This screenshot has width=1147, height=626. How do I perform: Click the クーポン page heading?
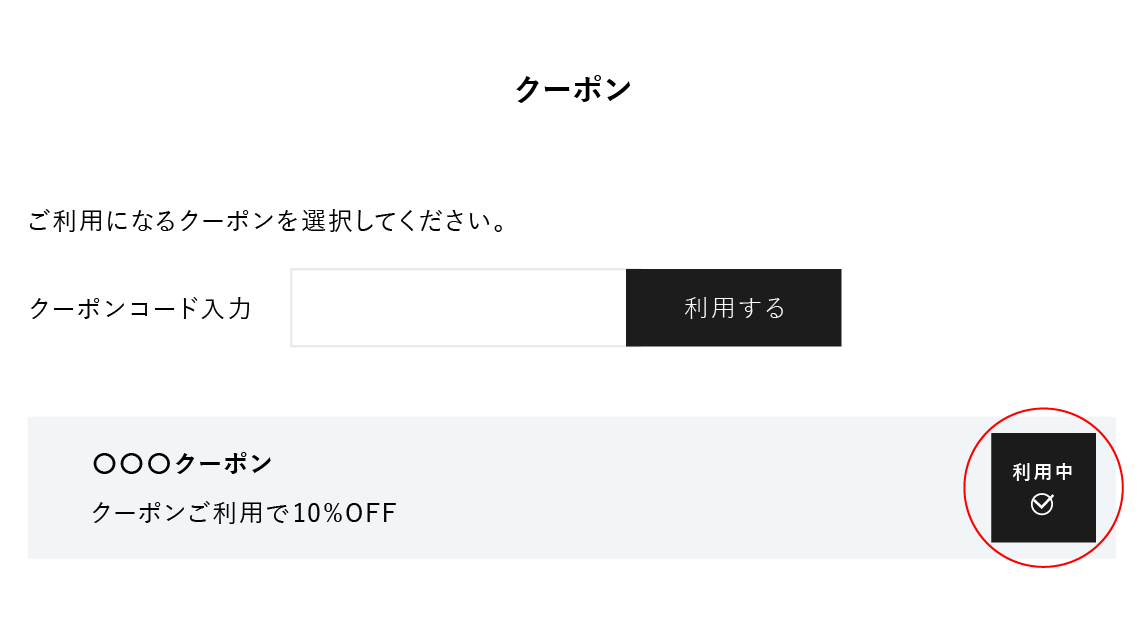point(573,89)
